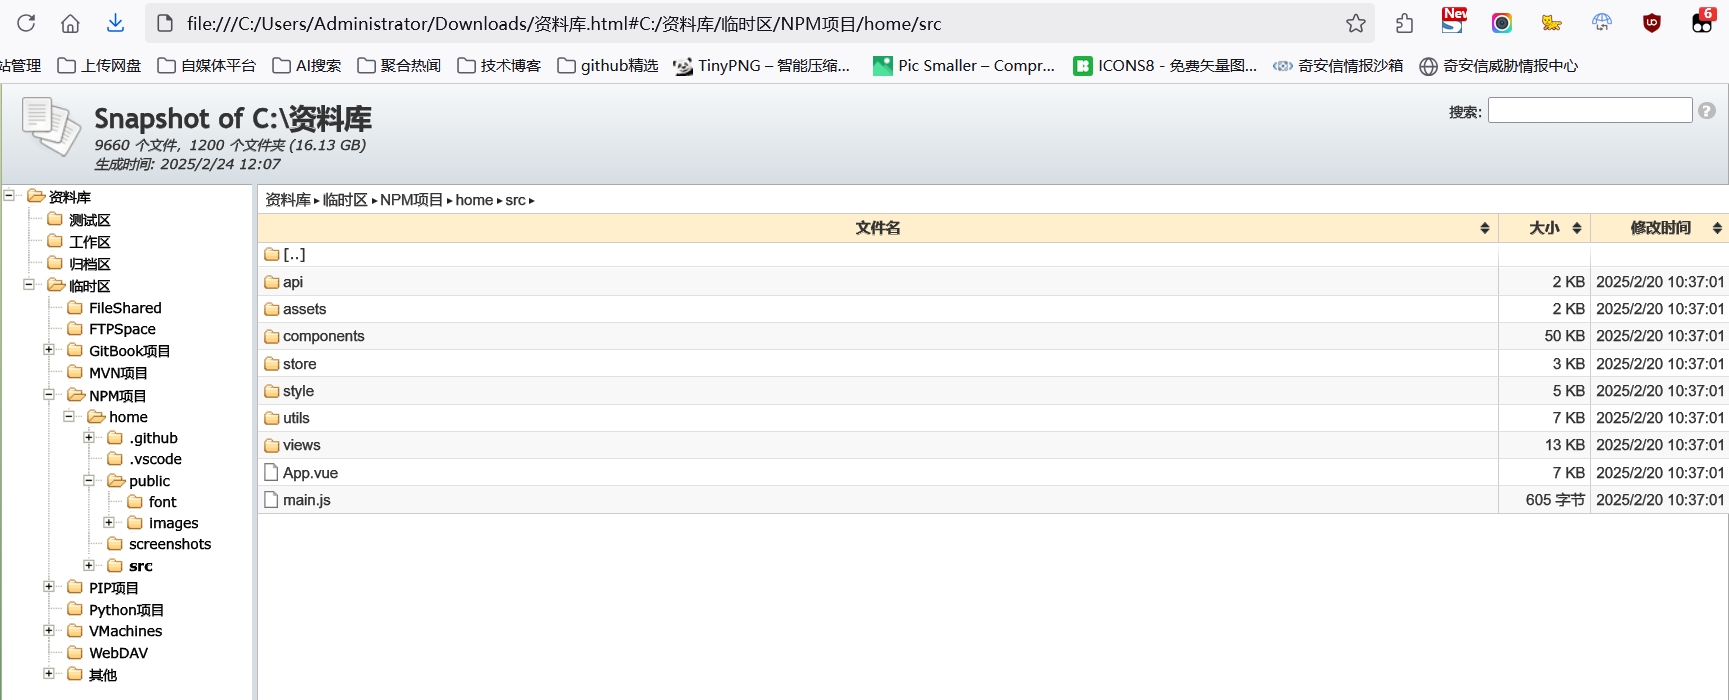Expand the GitBook项目 tree node
This screenshot has width=1729, height=700.
(x=49, y=350)
